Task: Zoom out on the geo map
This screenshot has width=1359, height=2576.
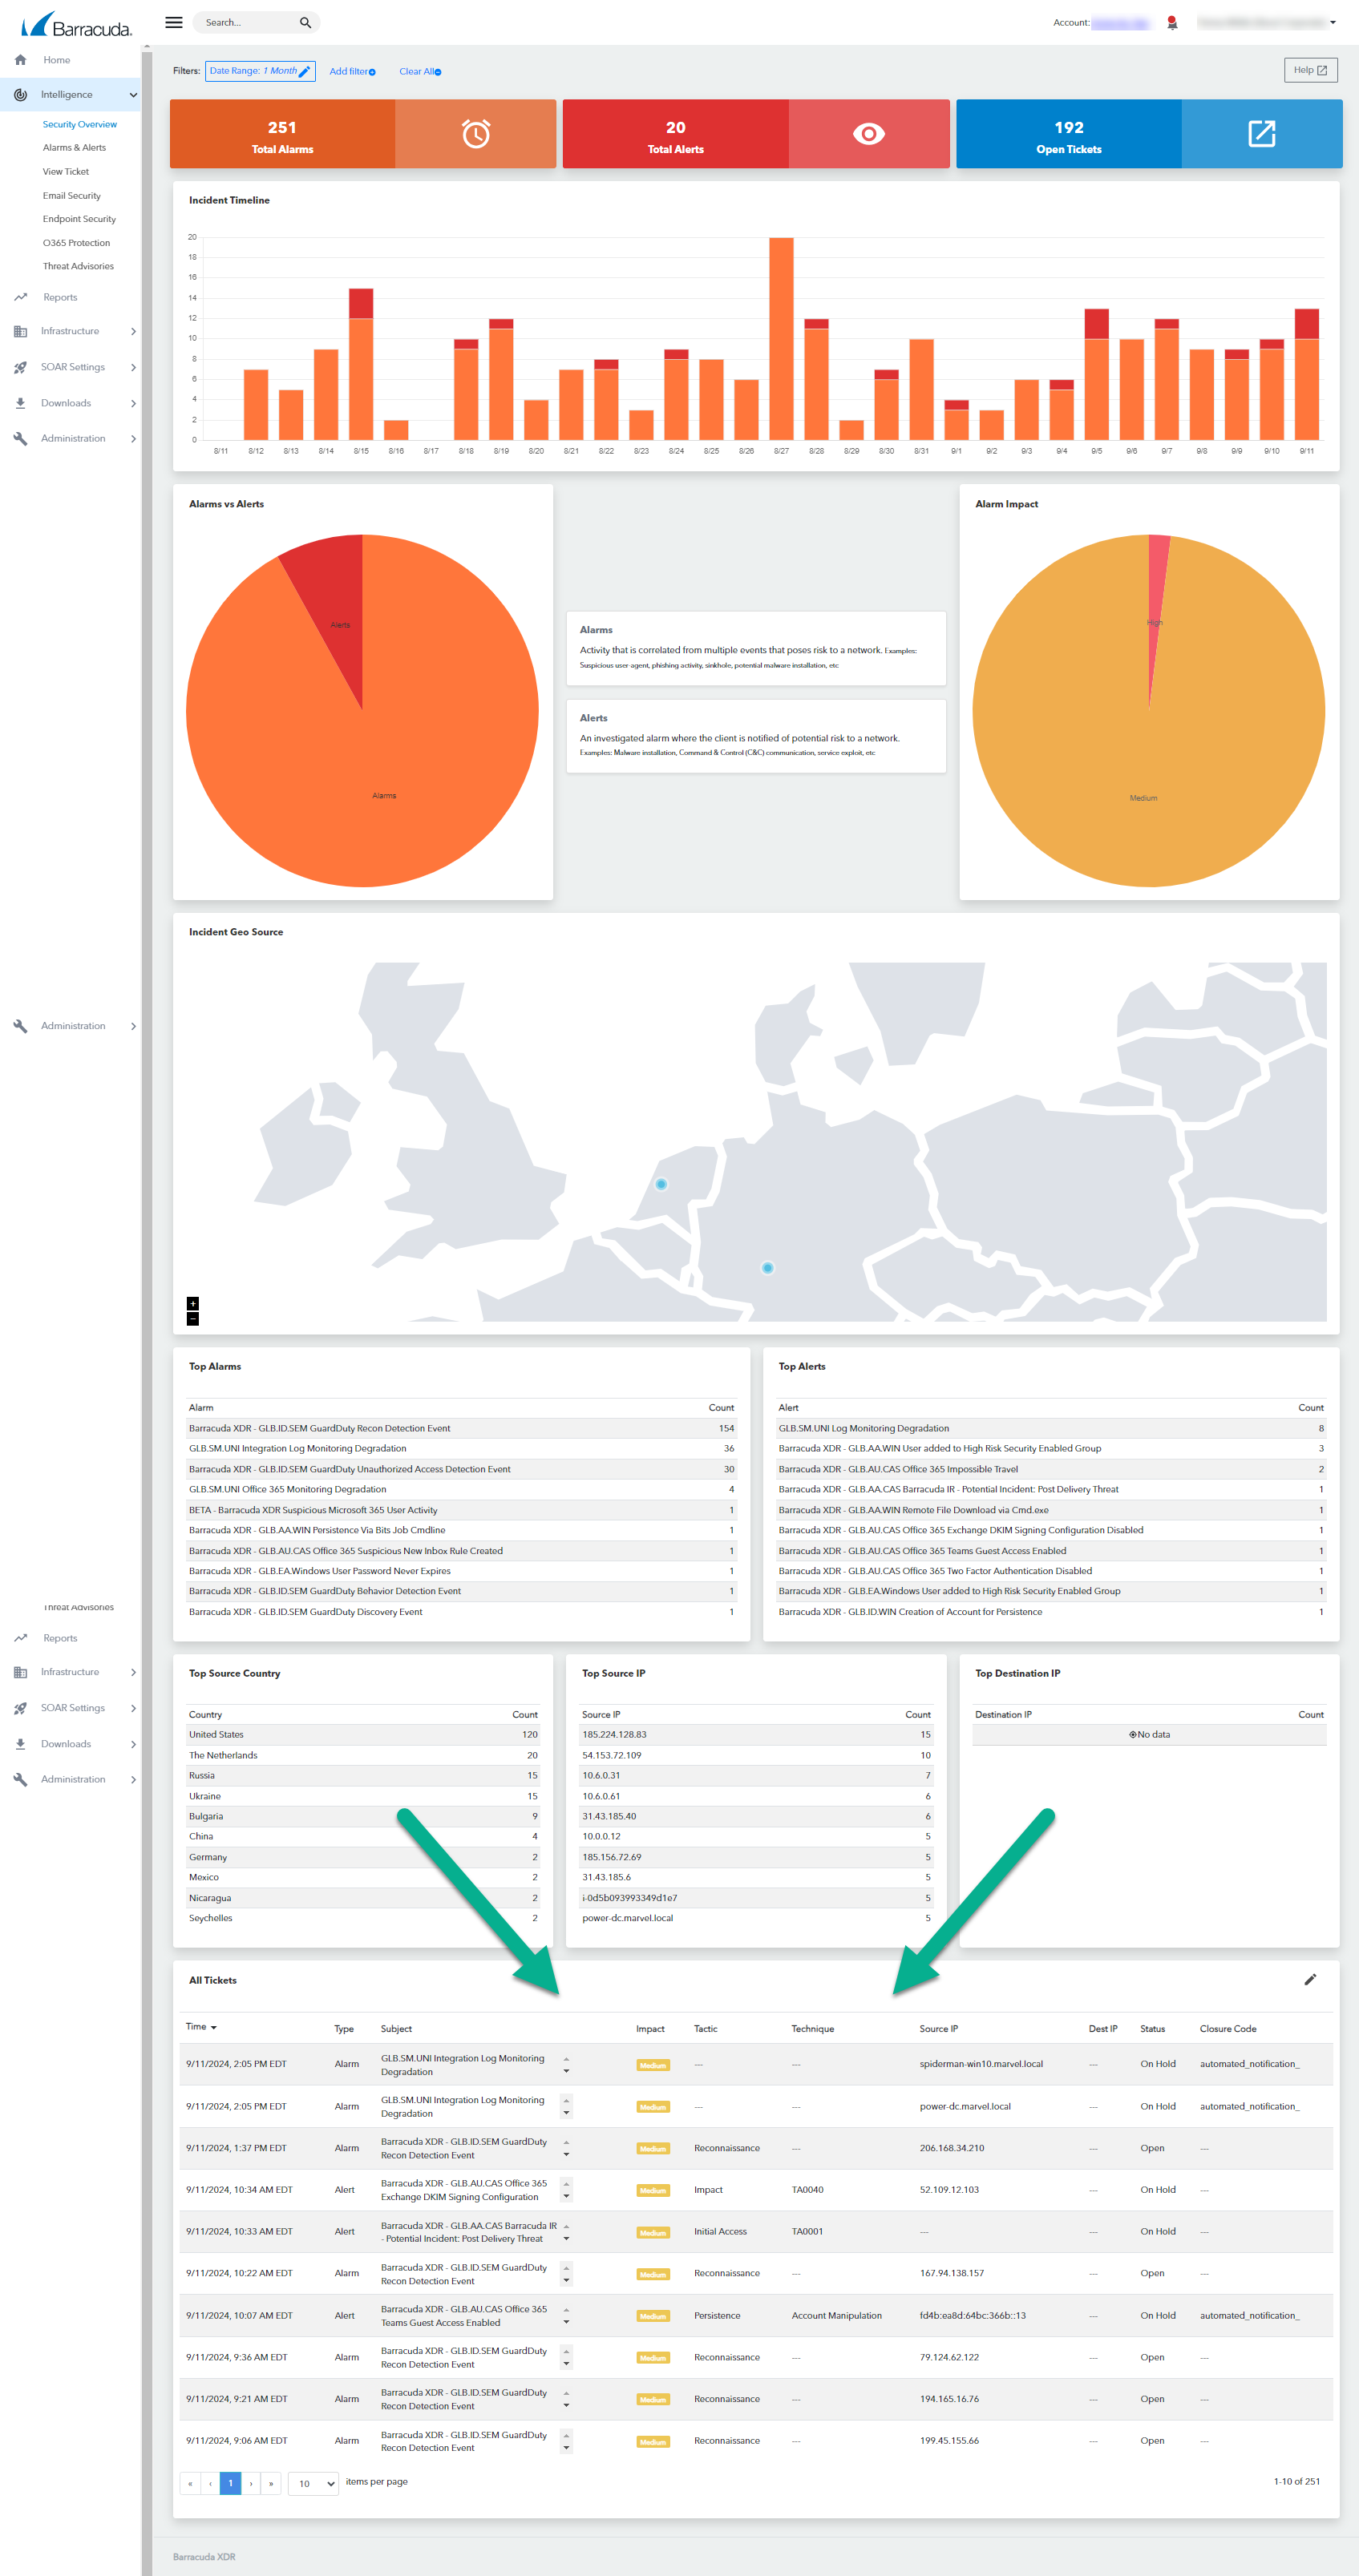Action: [193, 1318]
